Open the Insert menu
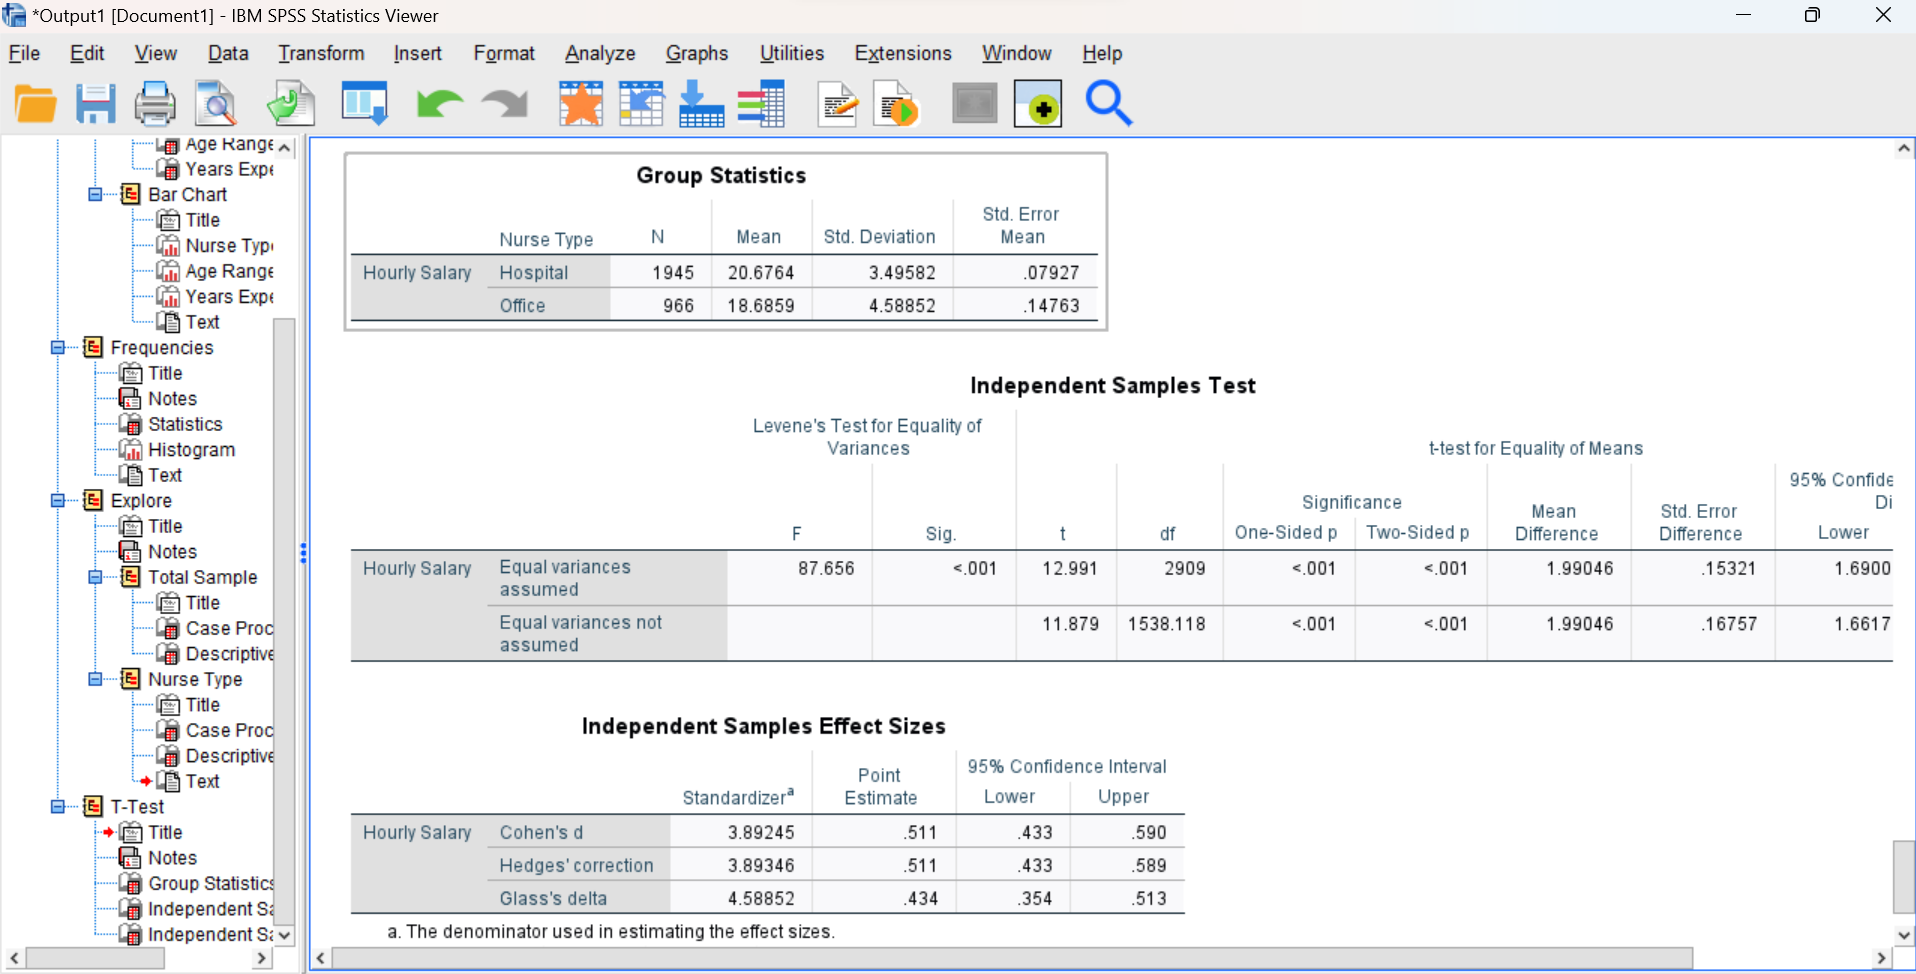The image size is (1916, 974). point(417,53)
